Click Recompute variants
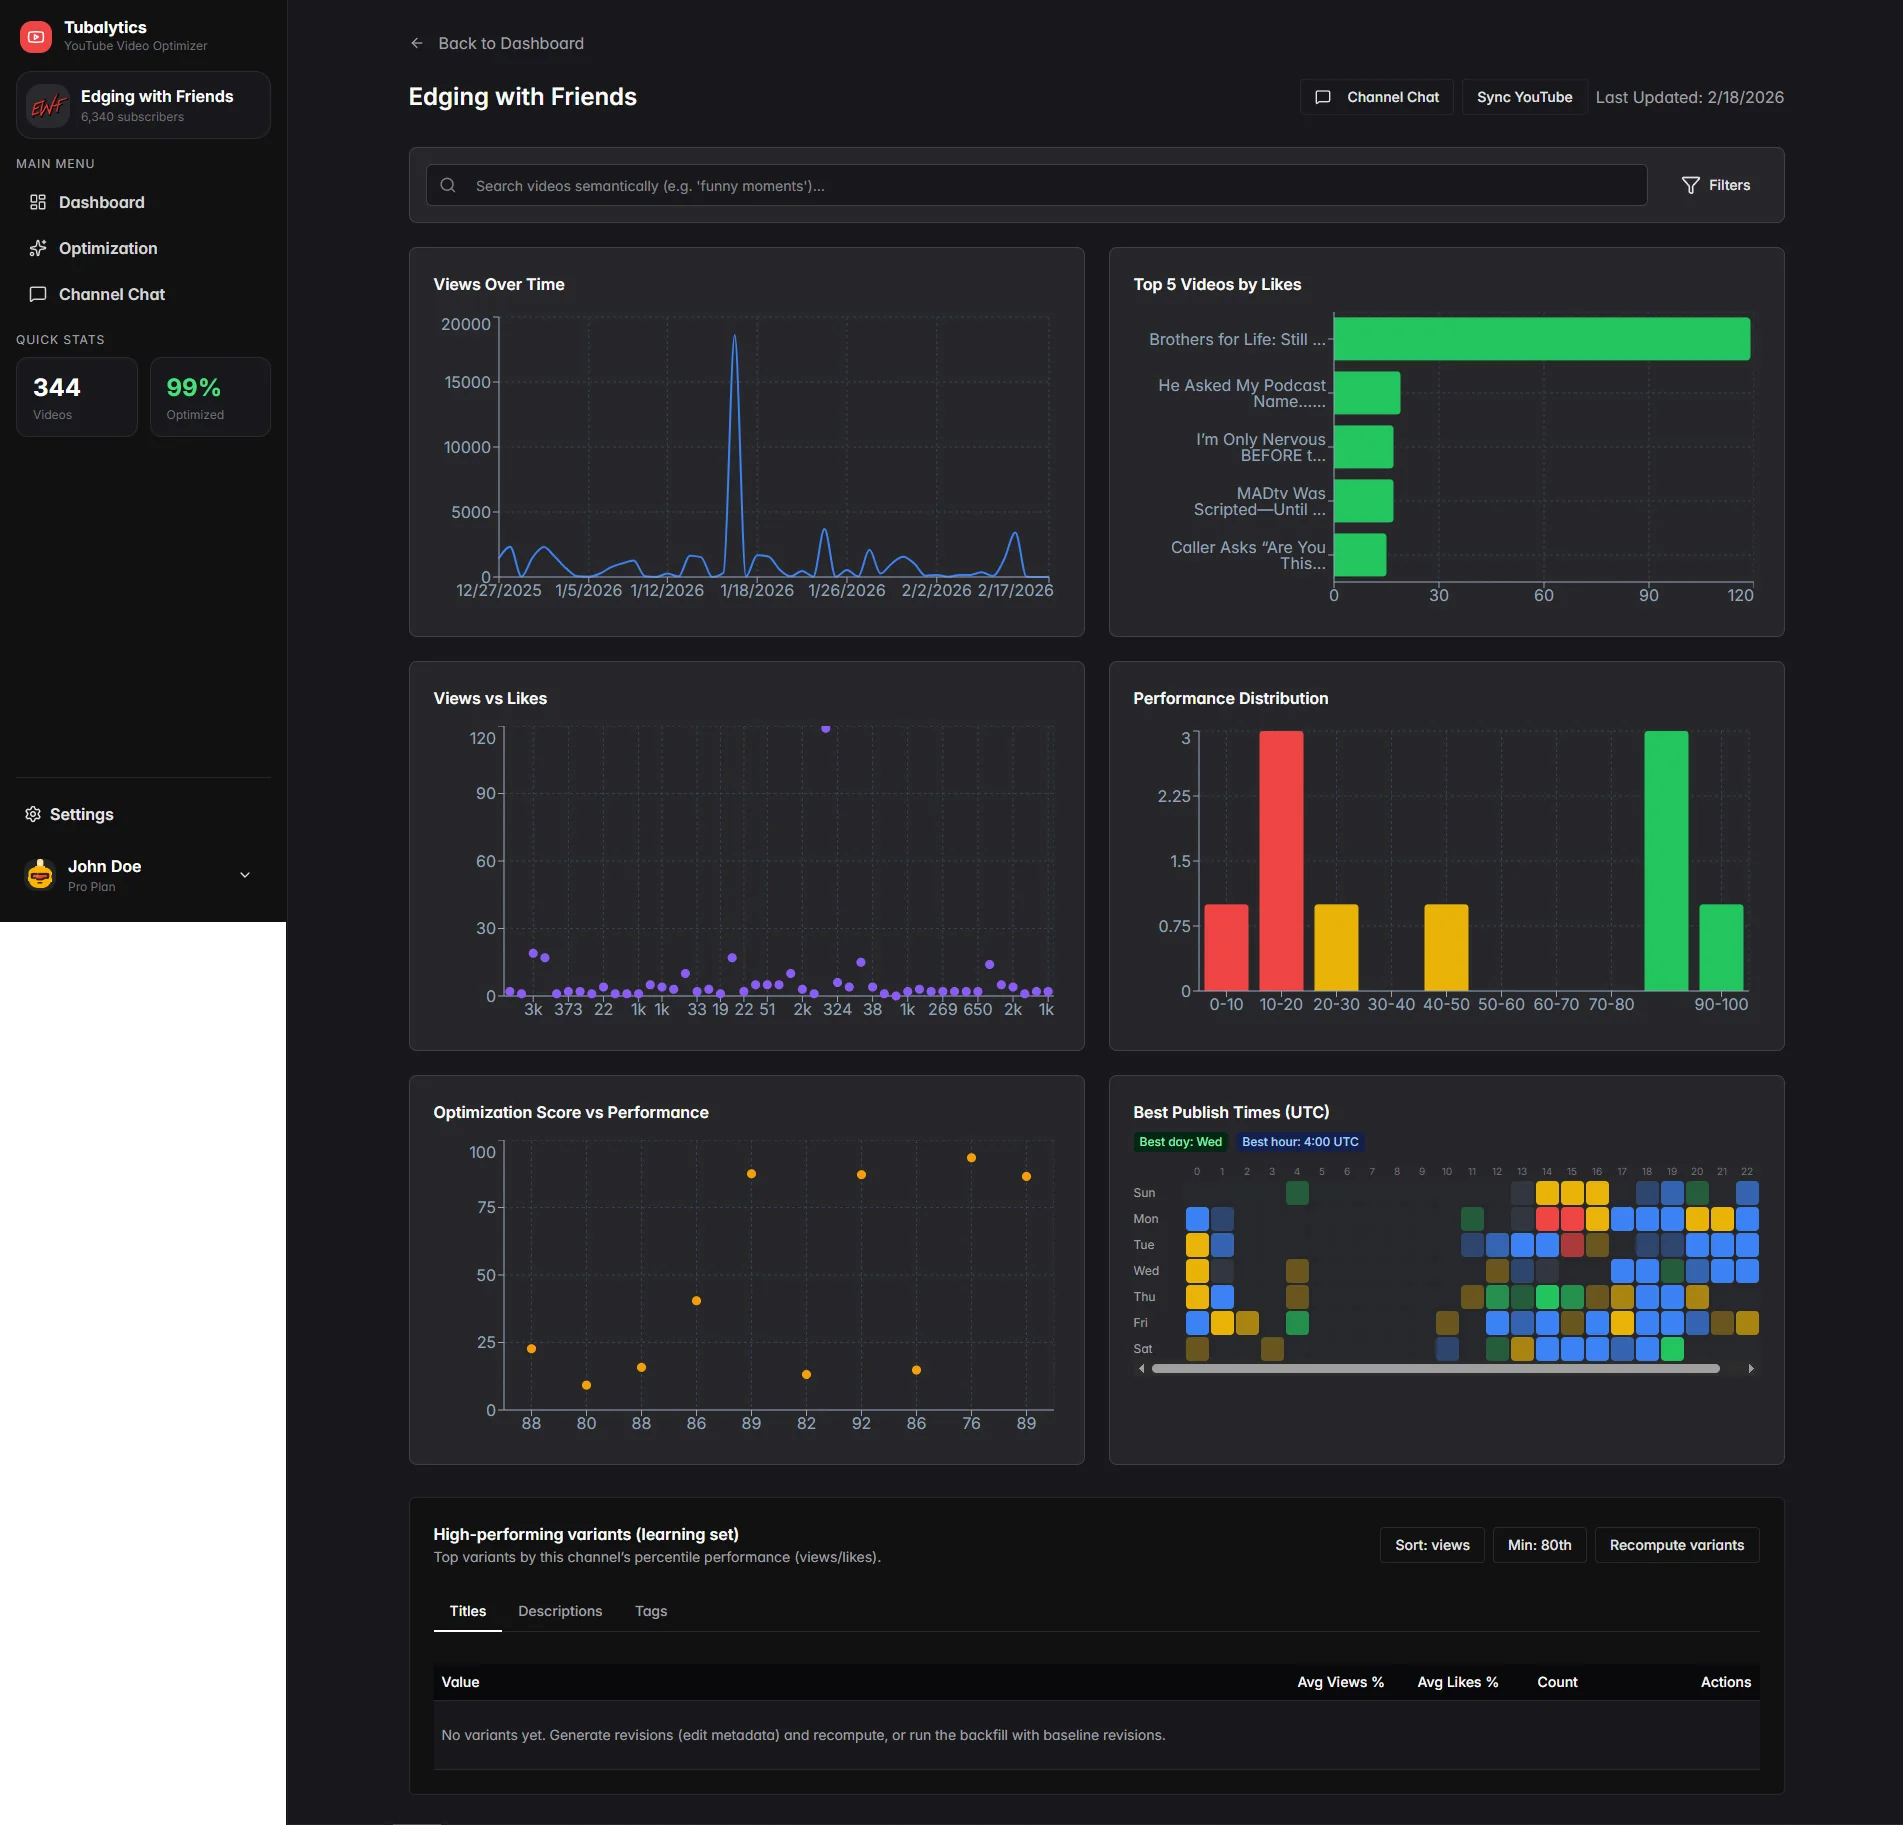Viewport: 1903px width, 1825px height. pyautogui.click(x=1676, y=1544)
